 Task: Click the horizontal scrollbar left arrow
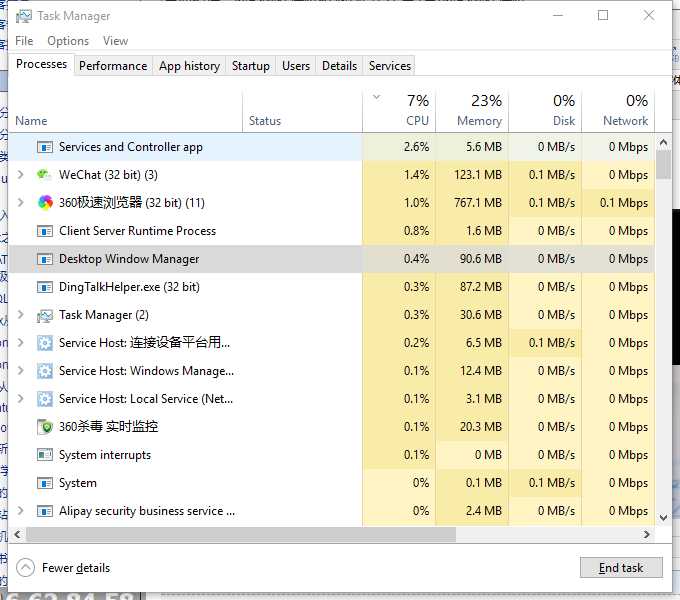click(x=17, y=535)
